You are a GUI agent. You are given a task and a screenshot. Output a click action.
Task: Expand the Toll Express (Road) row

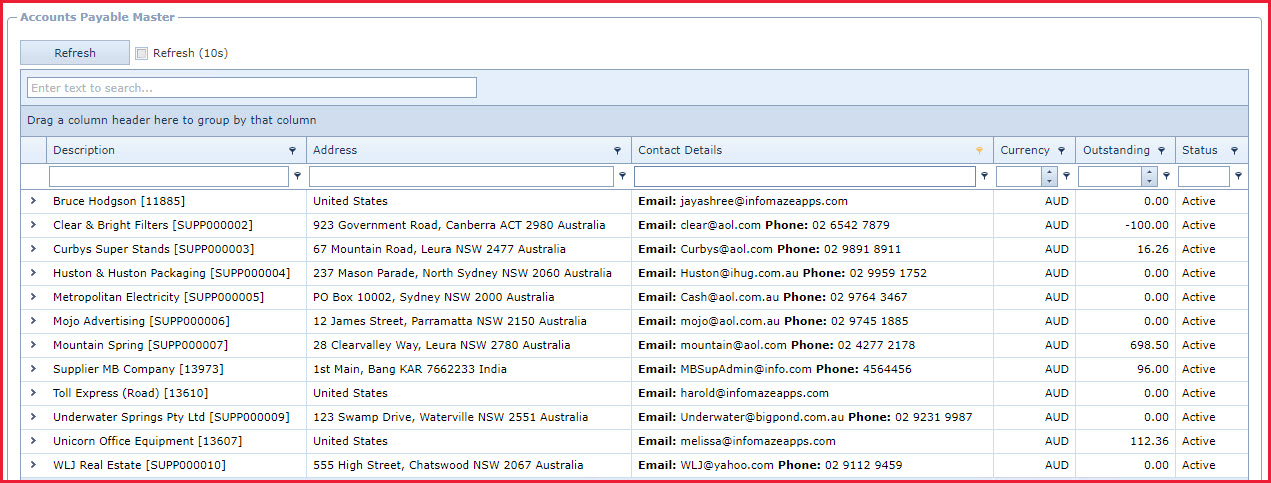point(33,393)
